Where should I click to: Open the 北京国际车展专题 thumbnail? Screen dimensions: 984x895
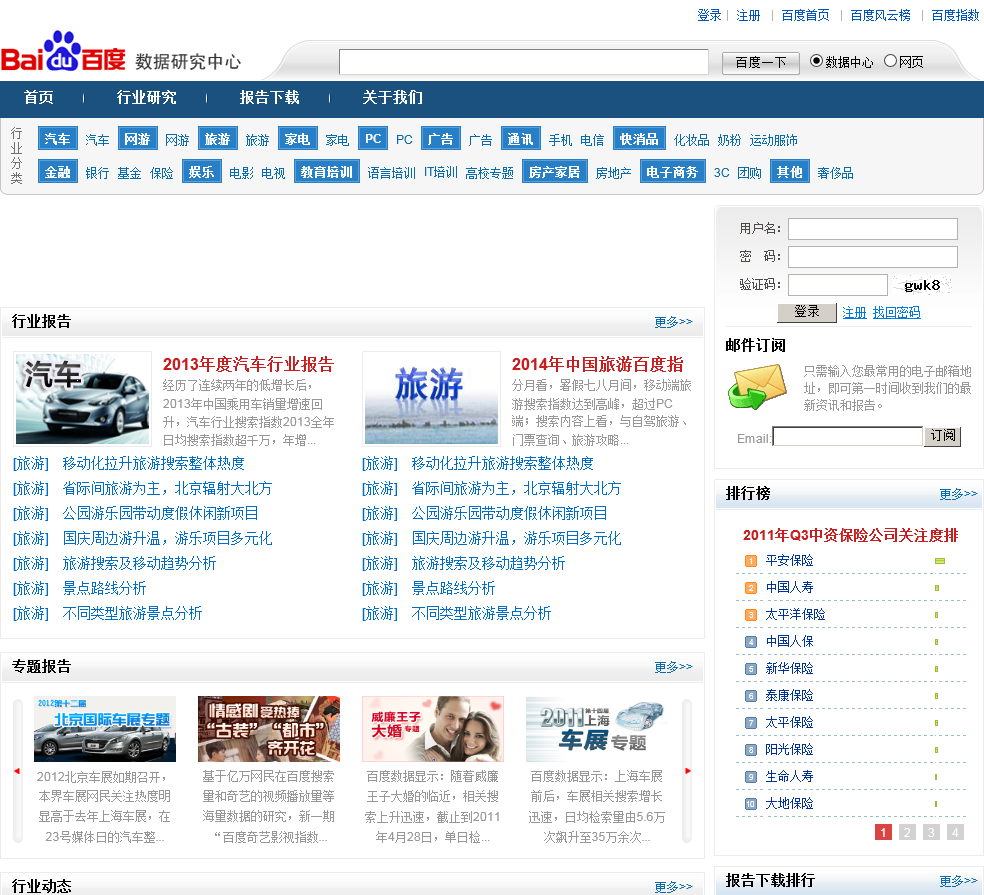(105, 729)
